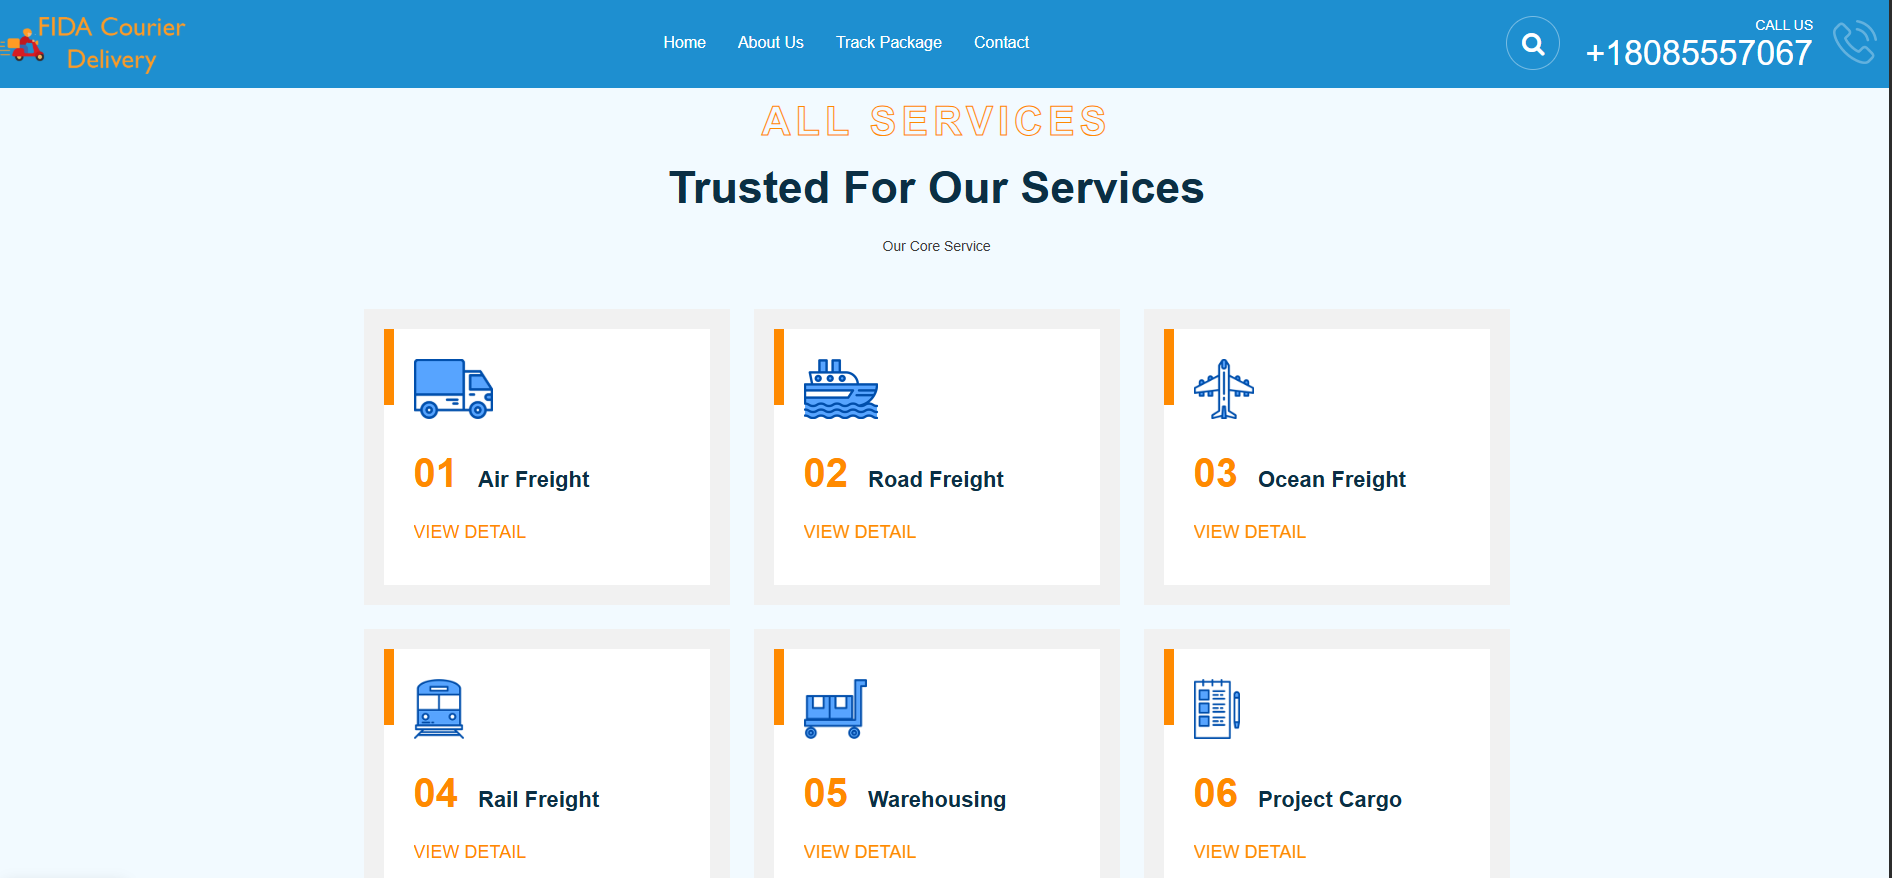Click the phone handset icon
Viewport: 1892px width, 878px height.
point(1853,43)
